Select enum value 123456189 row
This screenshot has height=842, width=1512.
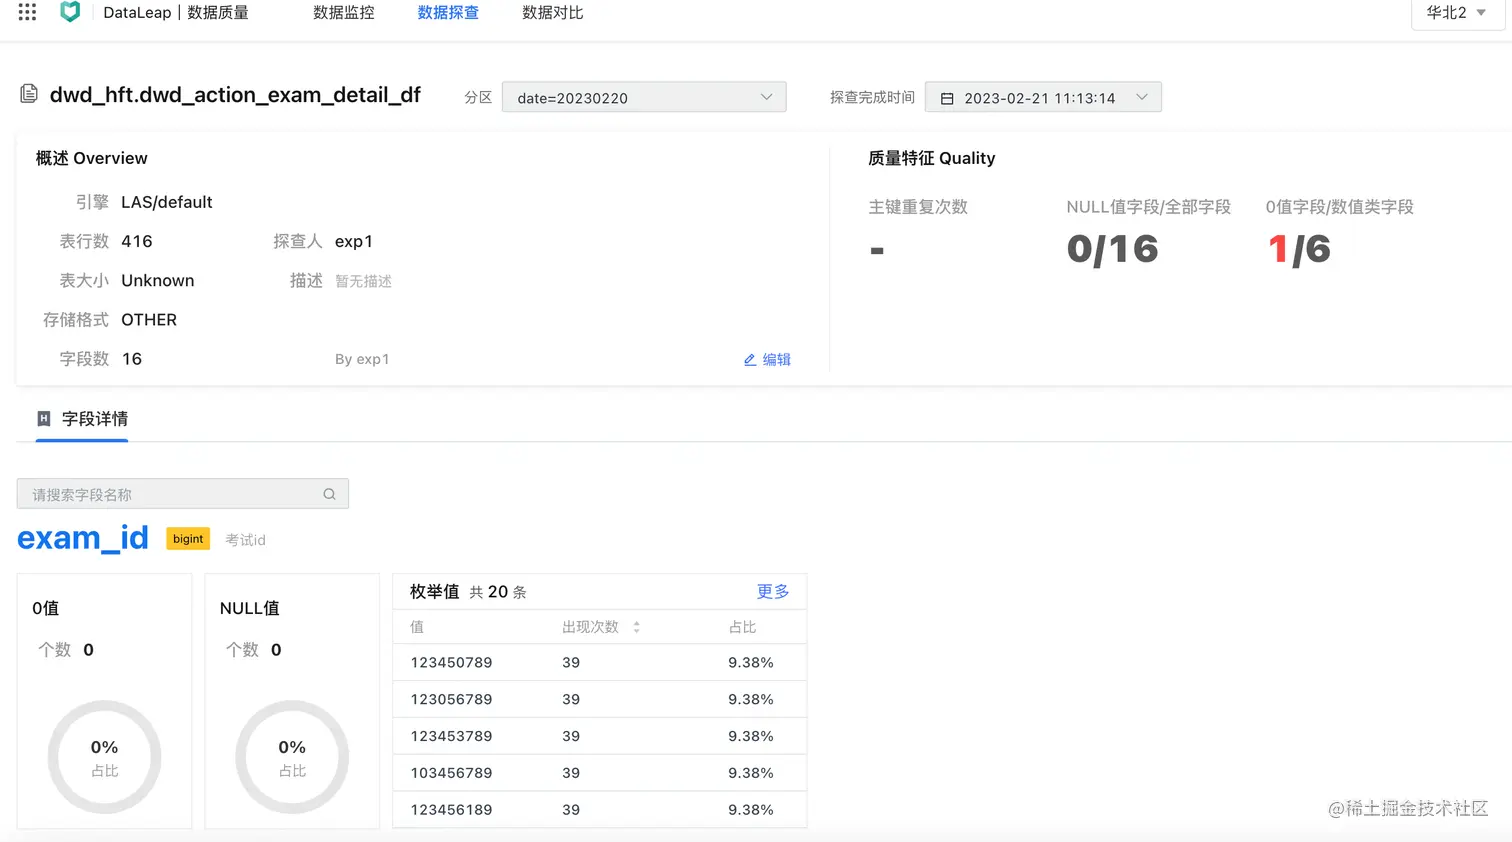point(600,810)
